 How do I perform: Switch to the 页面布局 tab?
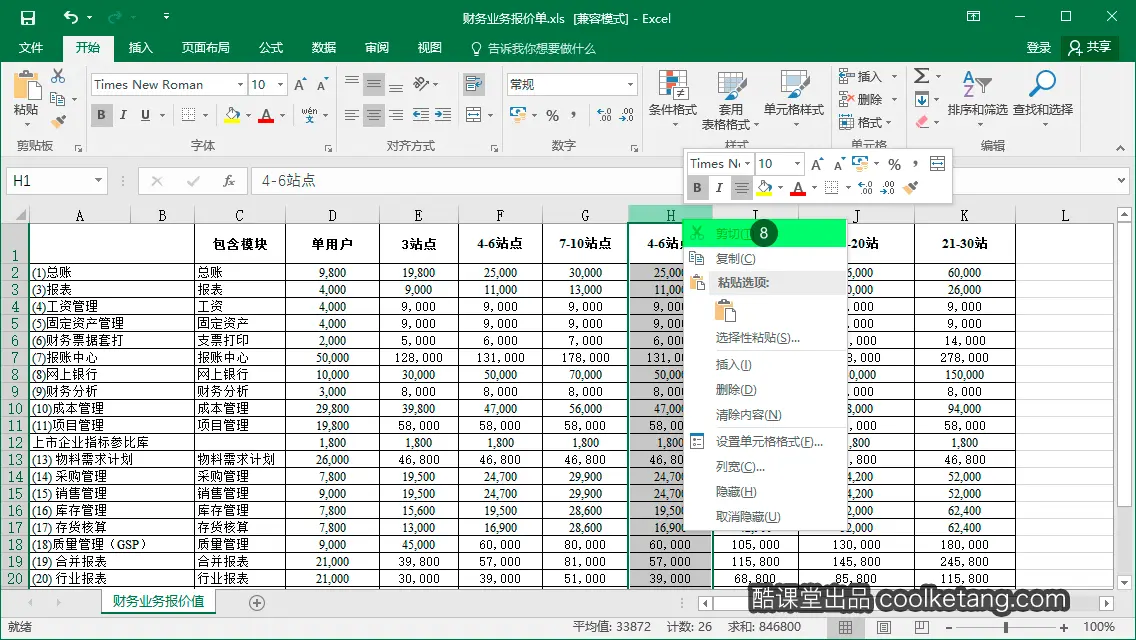pos(205,48)
